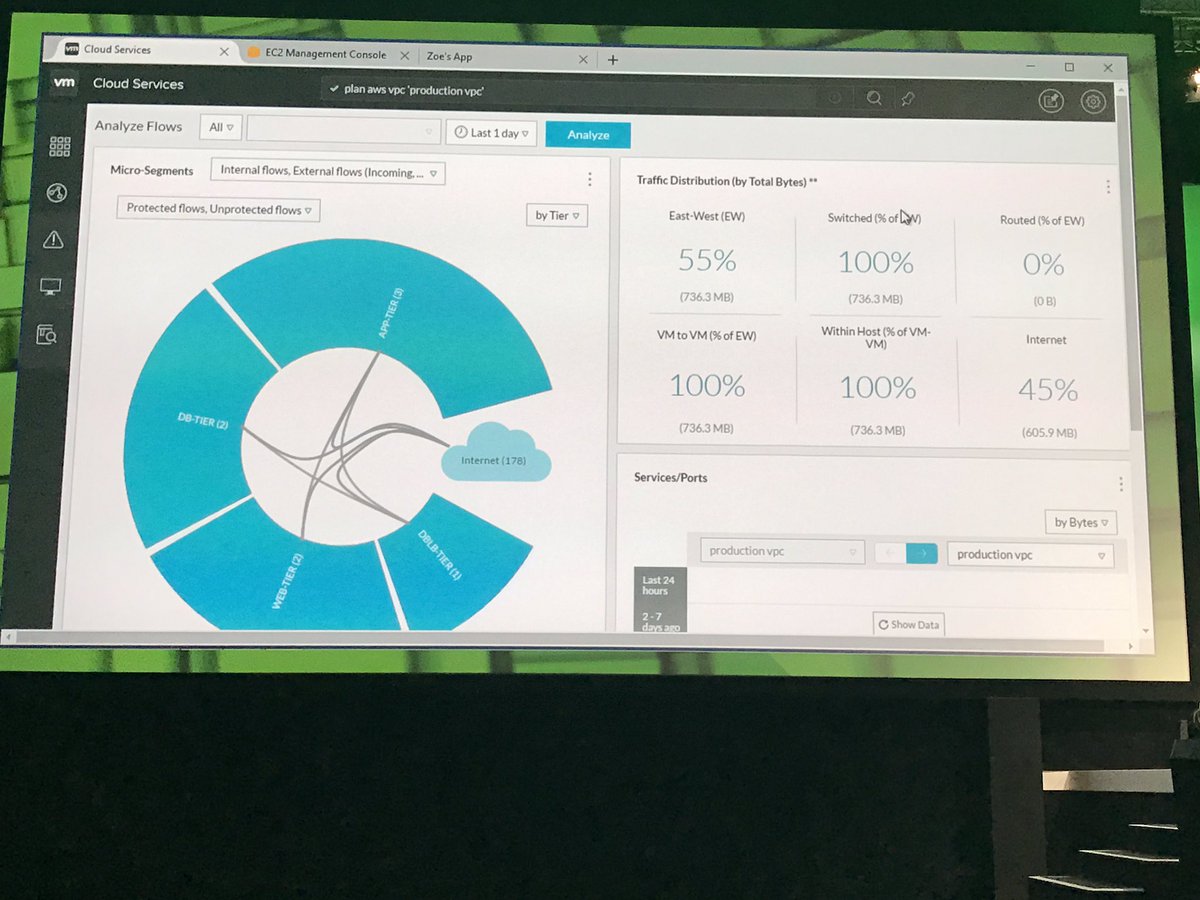Open the All scope dropdown

point(221,128)
